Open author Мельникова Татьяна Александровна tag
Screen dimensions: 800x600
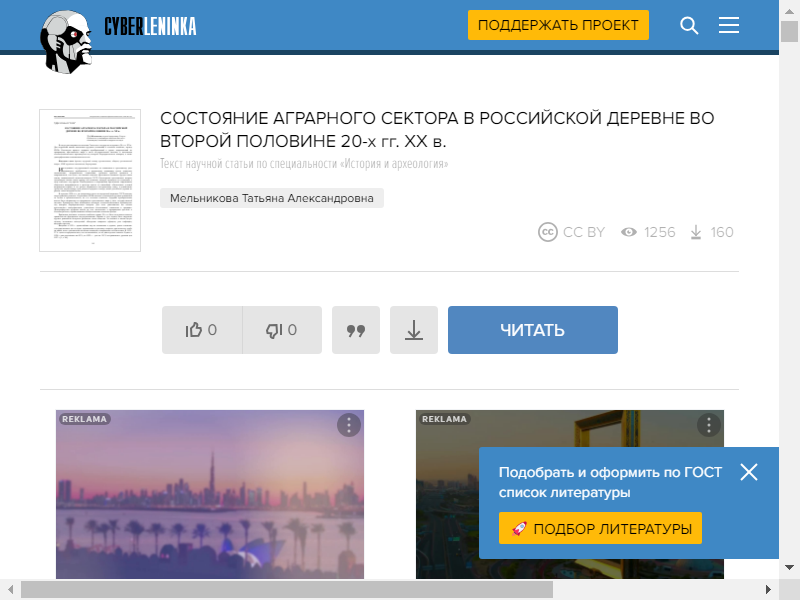click(272, 198)
